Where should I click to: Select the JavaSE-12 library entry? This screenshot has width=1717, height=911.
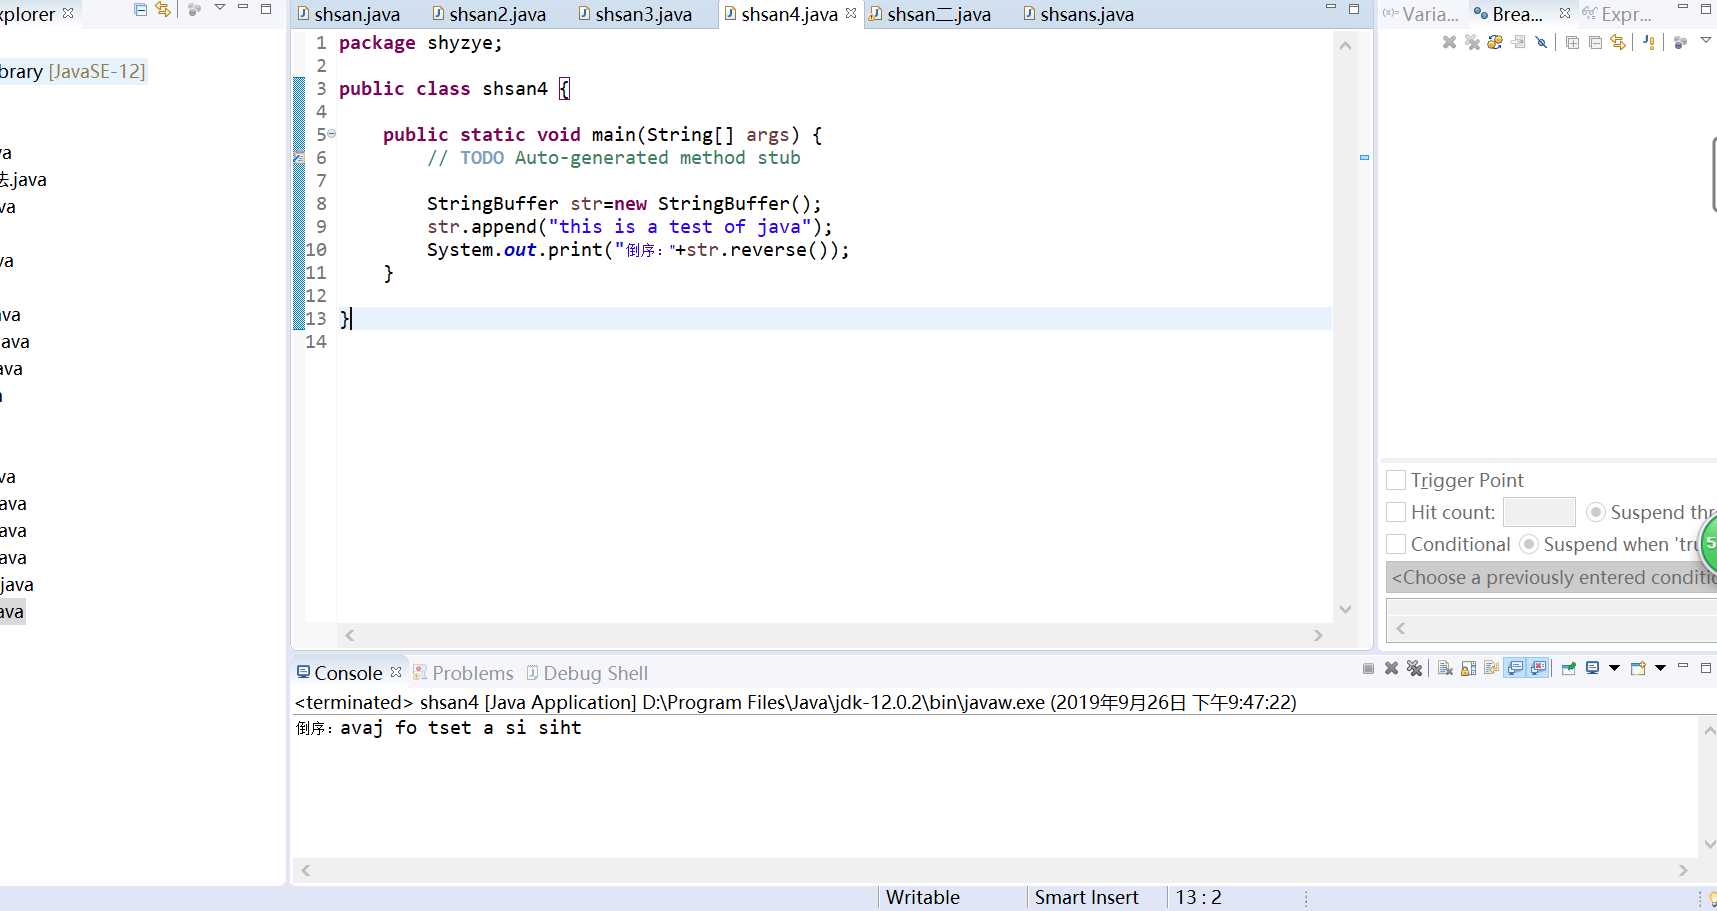tap(73, 71)
